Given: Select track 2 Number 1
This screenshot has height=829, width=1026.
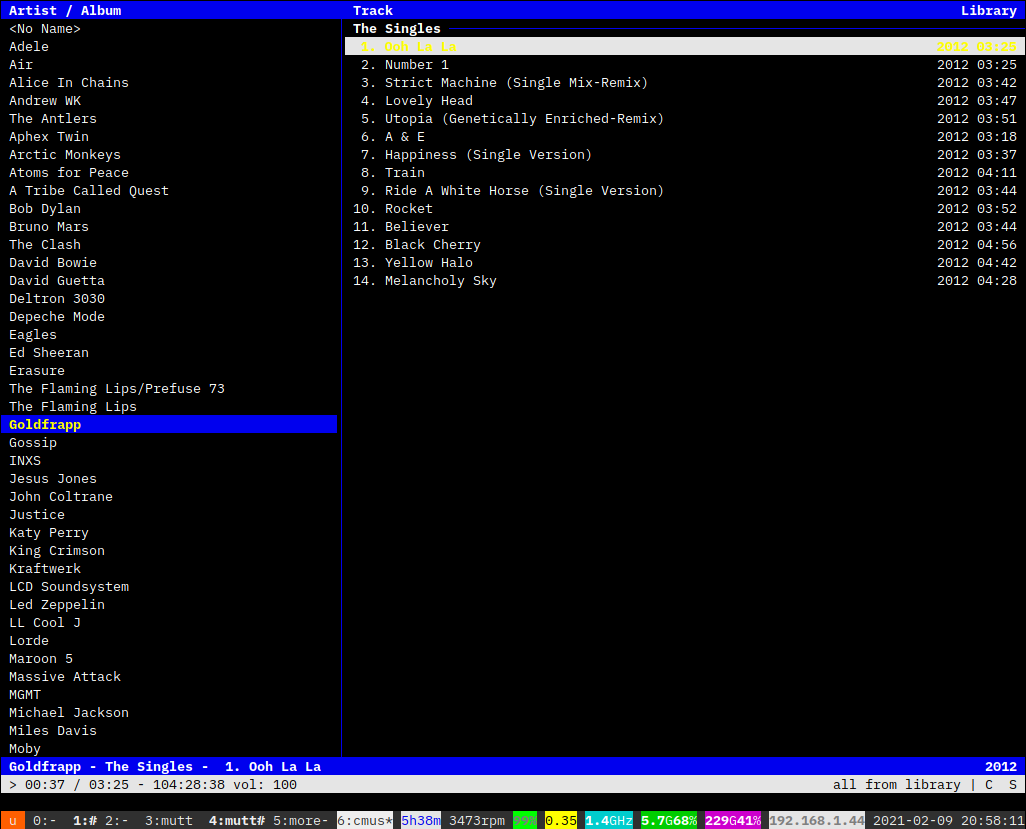Looking at the screenshot, I should click(685, 65).
